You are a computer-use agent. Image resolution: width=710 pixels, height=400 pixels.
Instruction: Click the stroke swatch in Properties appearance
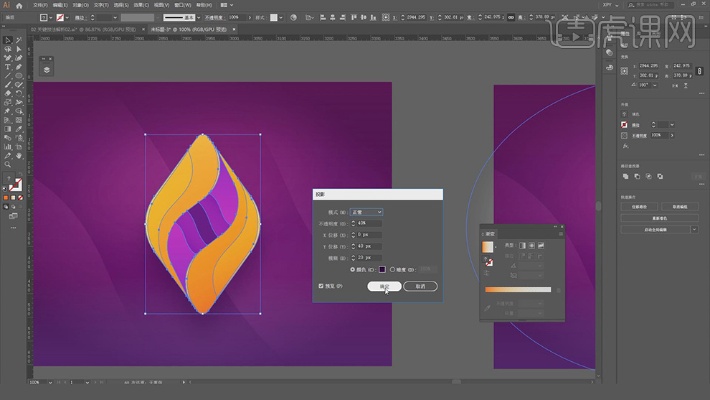point(624,125)
